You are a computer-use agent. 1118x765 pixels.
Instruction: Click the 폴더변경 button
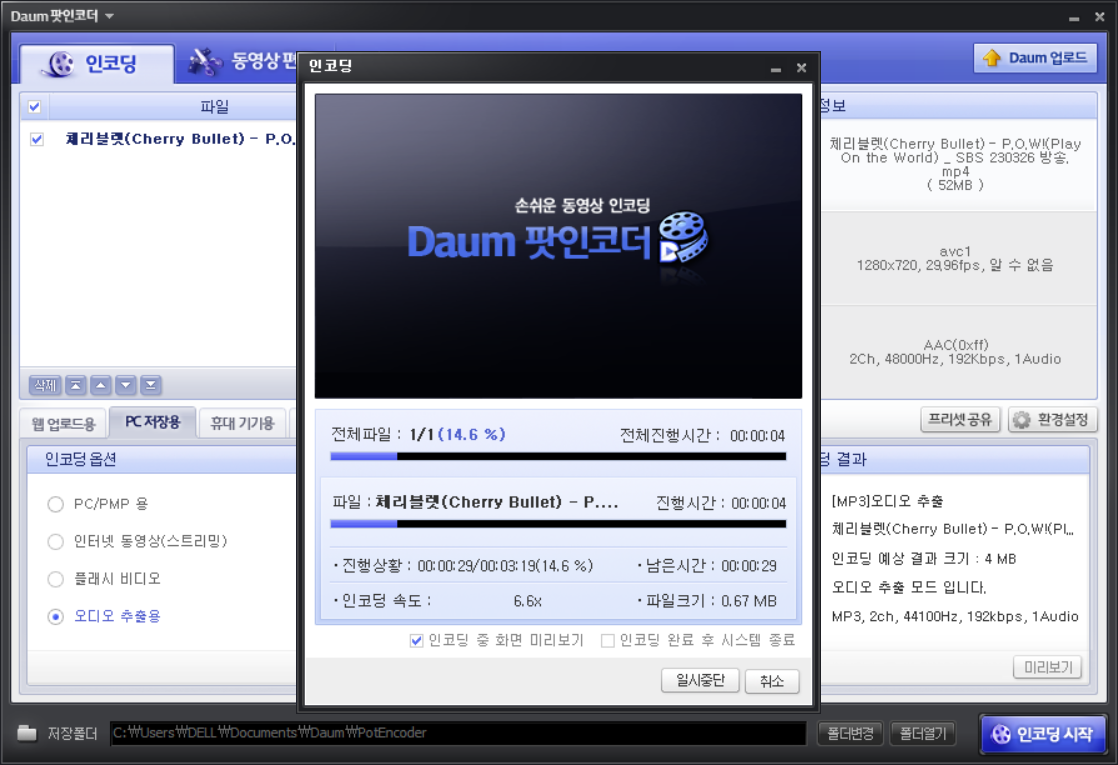point(850,733)
